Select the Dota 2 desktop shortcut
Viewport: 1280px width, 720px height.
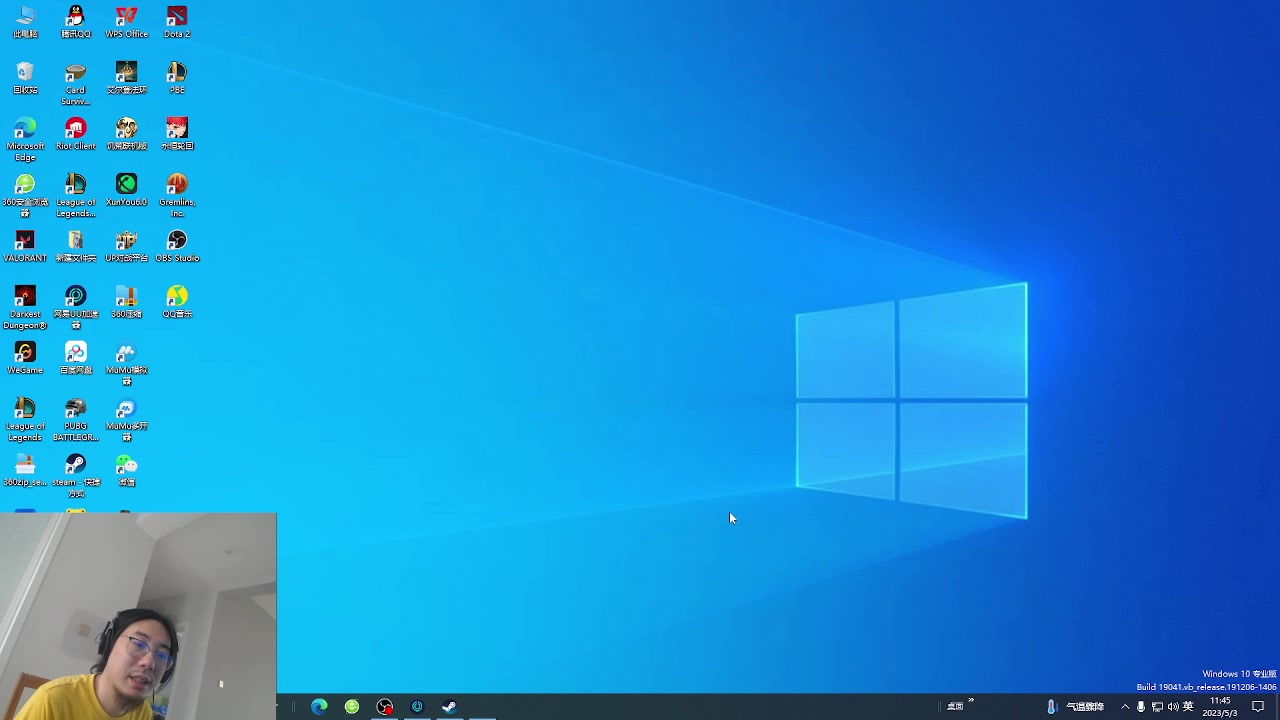[x=177, y=22]
